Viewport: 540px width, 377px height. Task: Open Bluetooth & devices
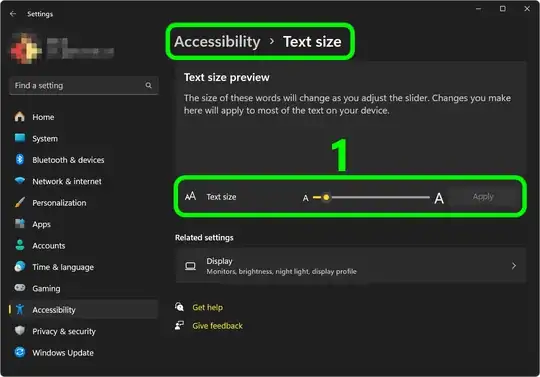click(x=68, y=160)
